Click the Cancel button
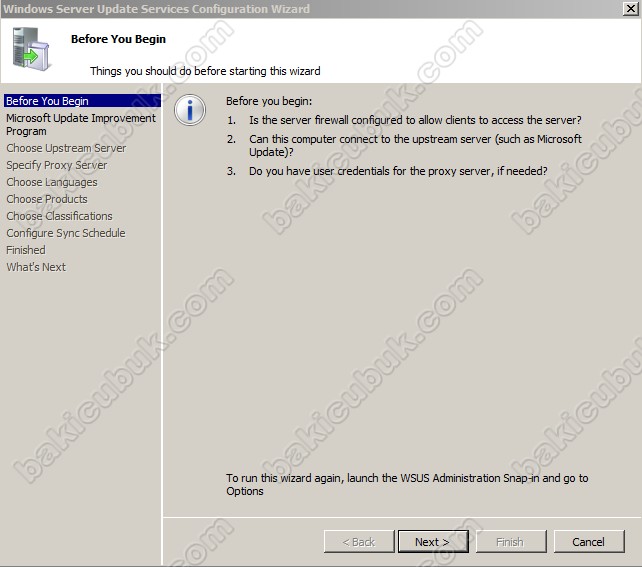642x567 pixels. pyautogui.click(x=589, y=542)
